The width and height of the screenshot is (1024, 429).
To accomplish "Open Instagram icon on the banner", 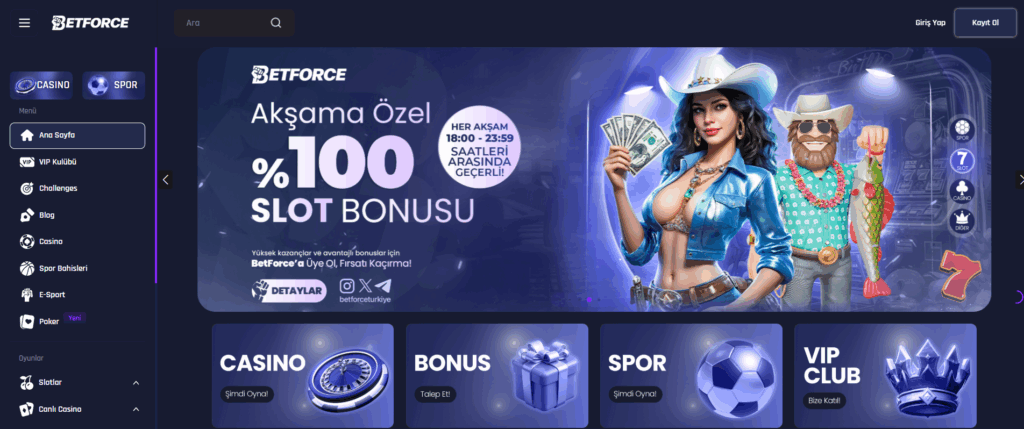I will 347,285.
